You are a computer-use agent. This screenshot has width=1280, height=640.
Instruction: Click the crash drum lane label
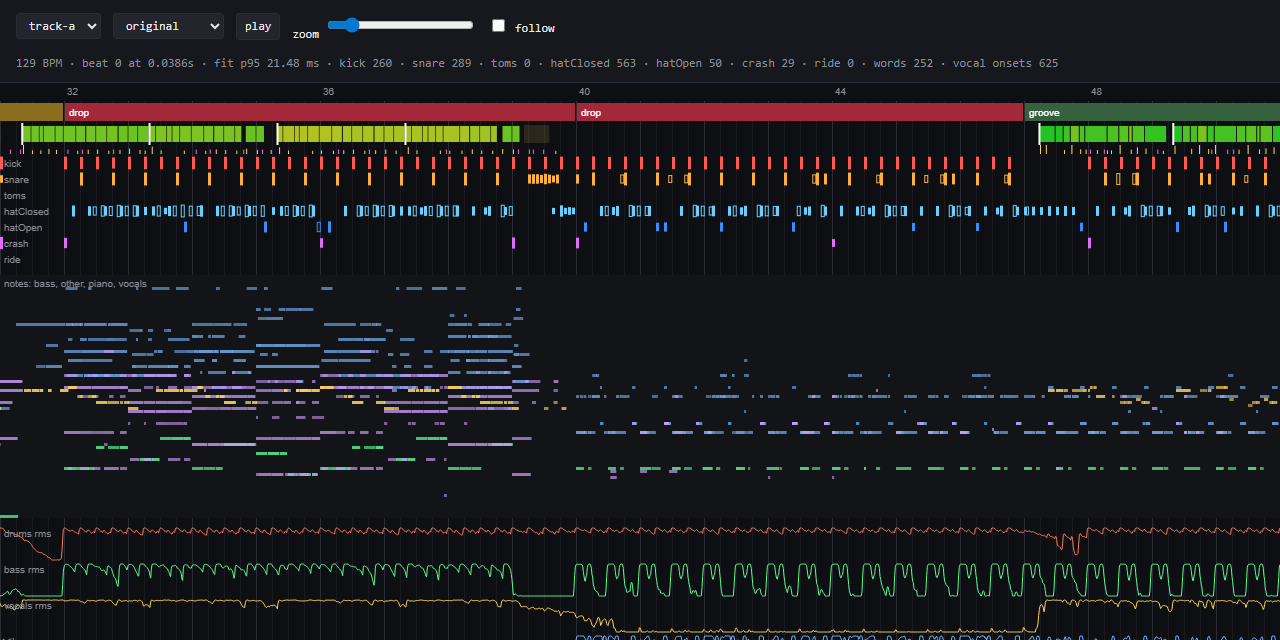click(16, 243)
